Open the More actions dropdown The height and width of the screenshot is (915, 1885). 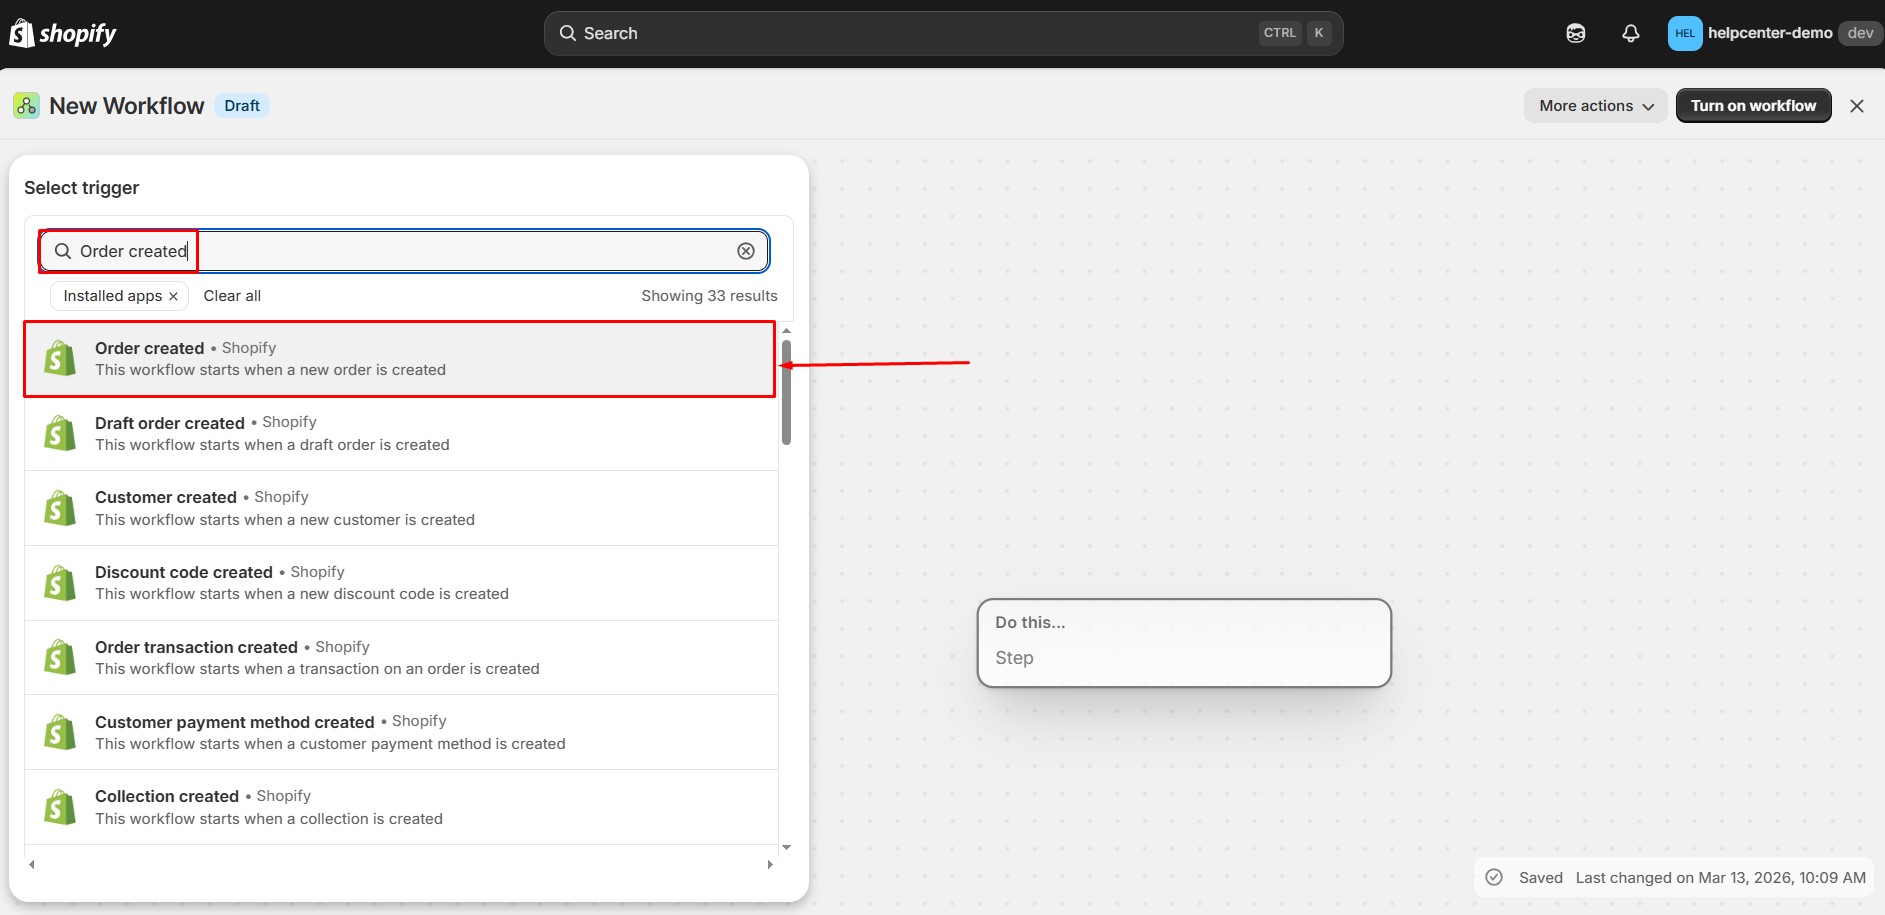[1596, 106]
